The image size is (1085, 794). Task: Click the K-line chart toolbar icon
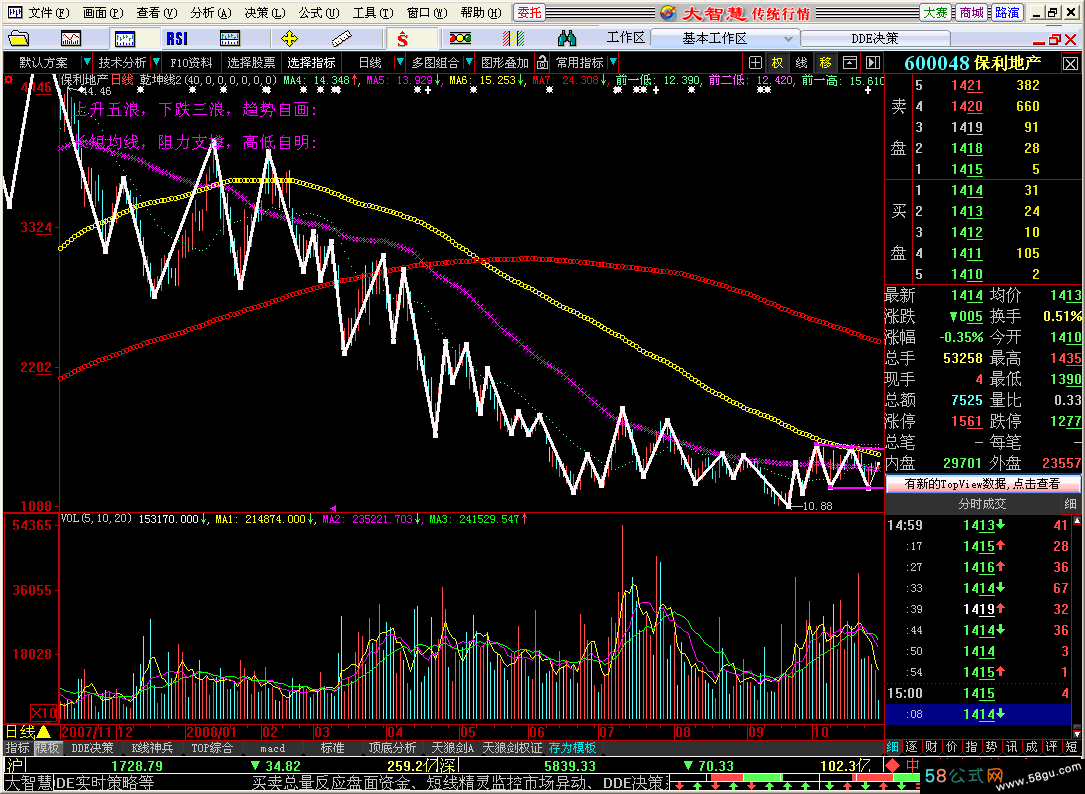[x=125, y=38]
